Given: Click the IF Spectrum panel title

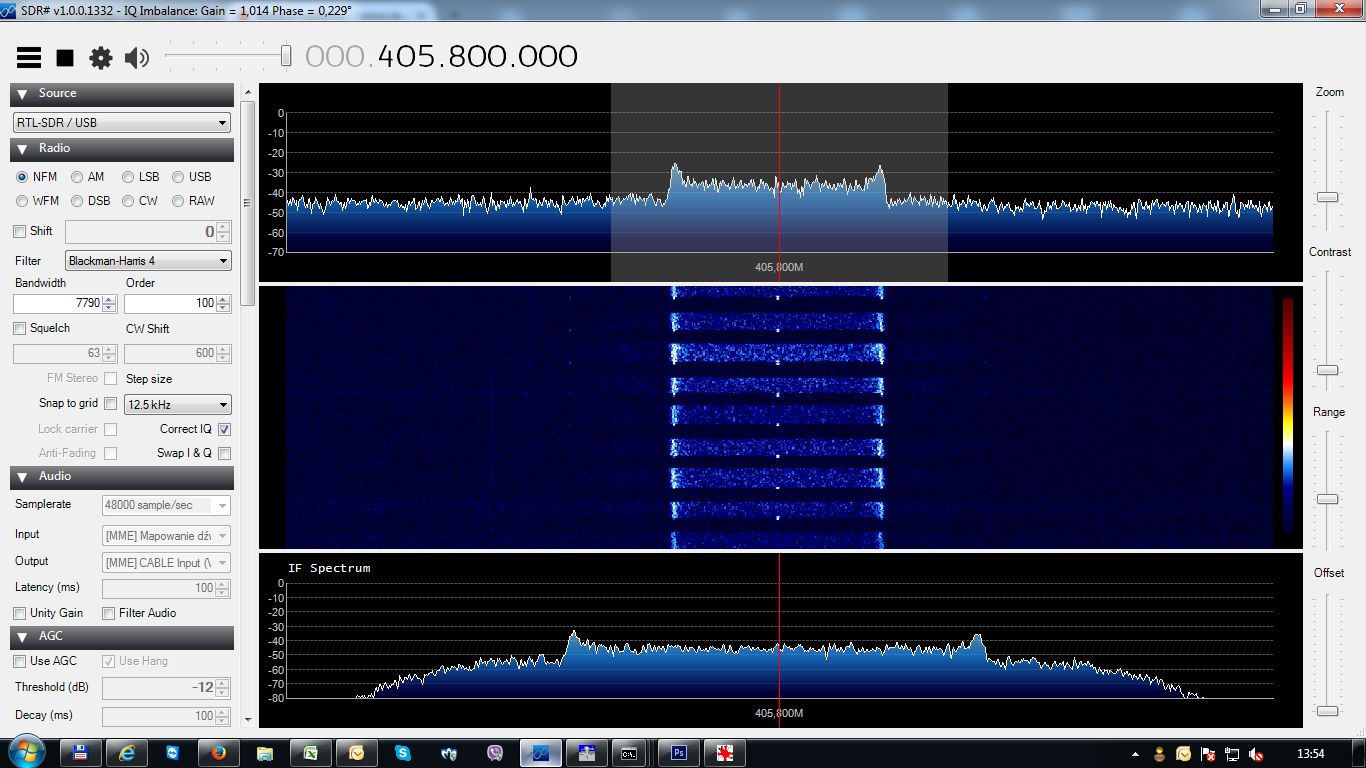Looking at the screenshot, I should (x=329, y=568).
